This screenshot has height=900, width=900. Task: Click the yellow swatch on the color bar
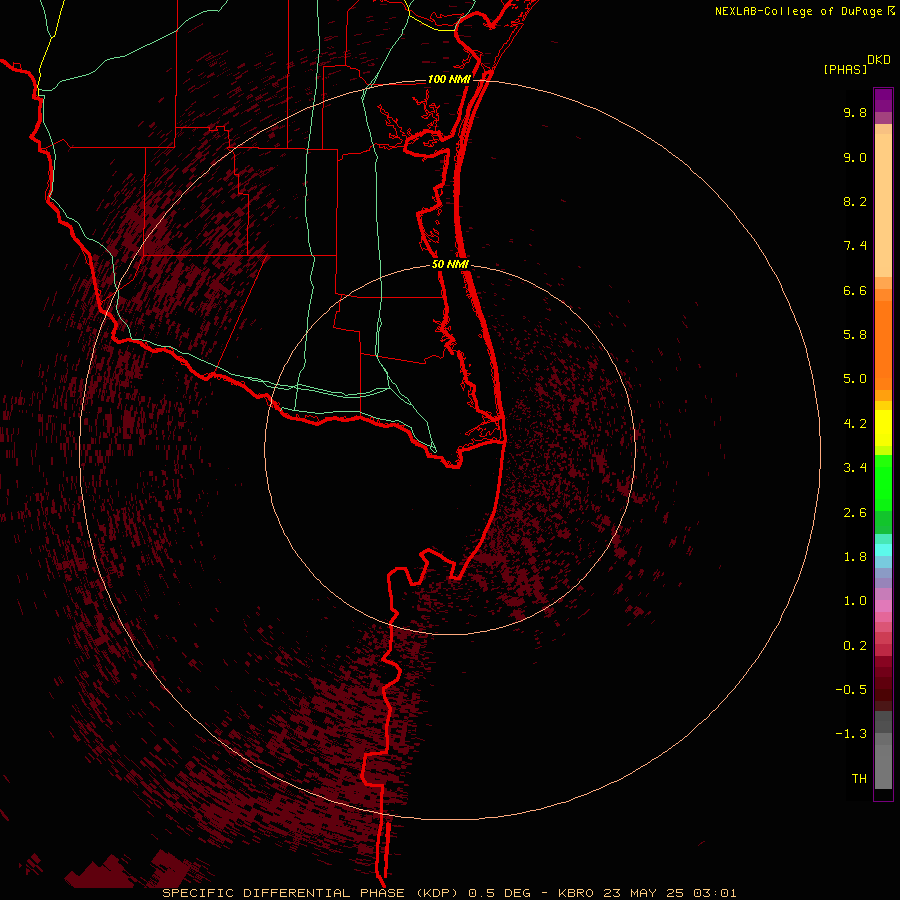[x=883, y=428]
